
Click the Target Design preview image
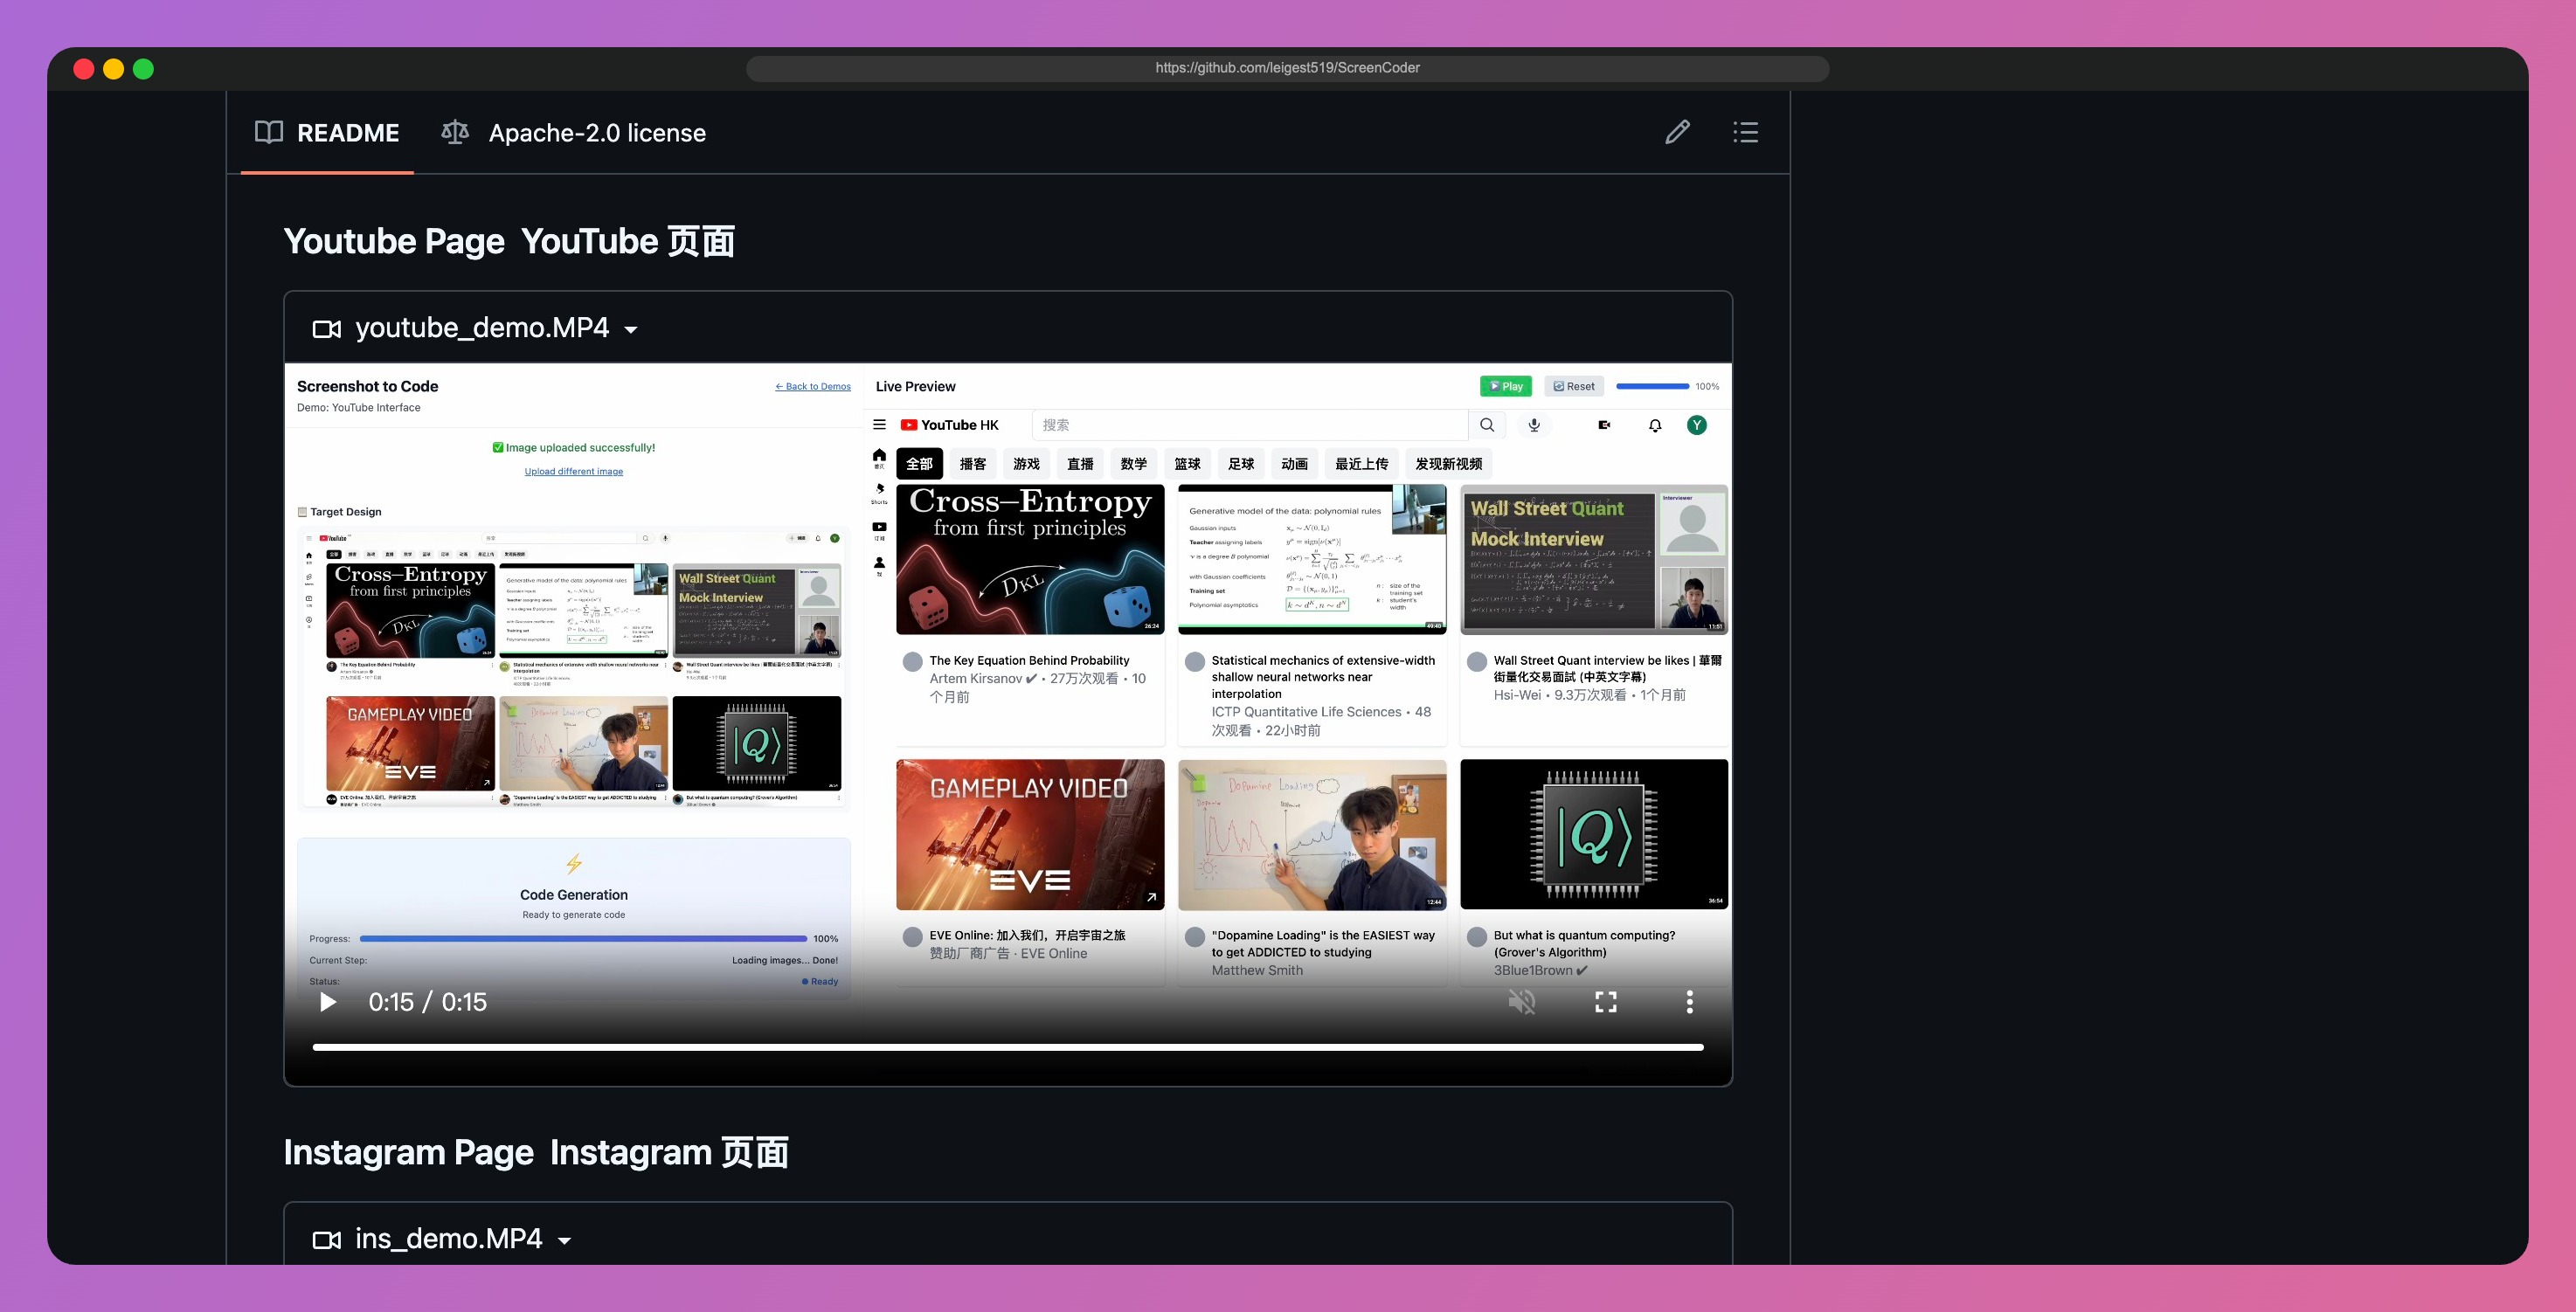[574, 668]
